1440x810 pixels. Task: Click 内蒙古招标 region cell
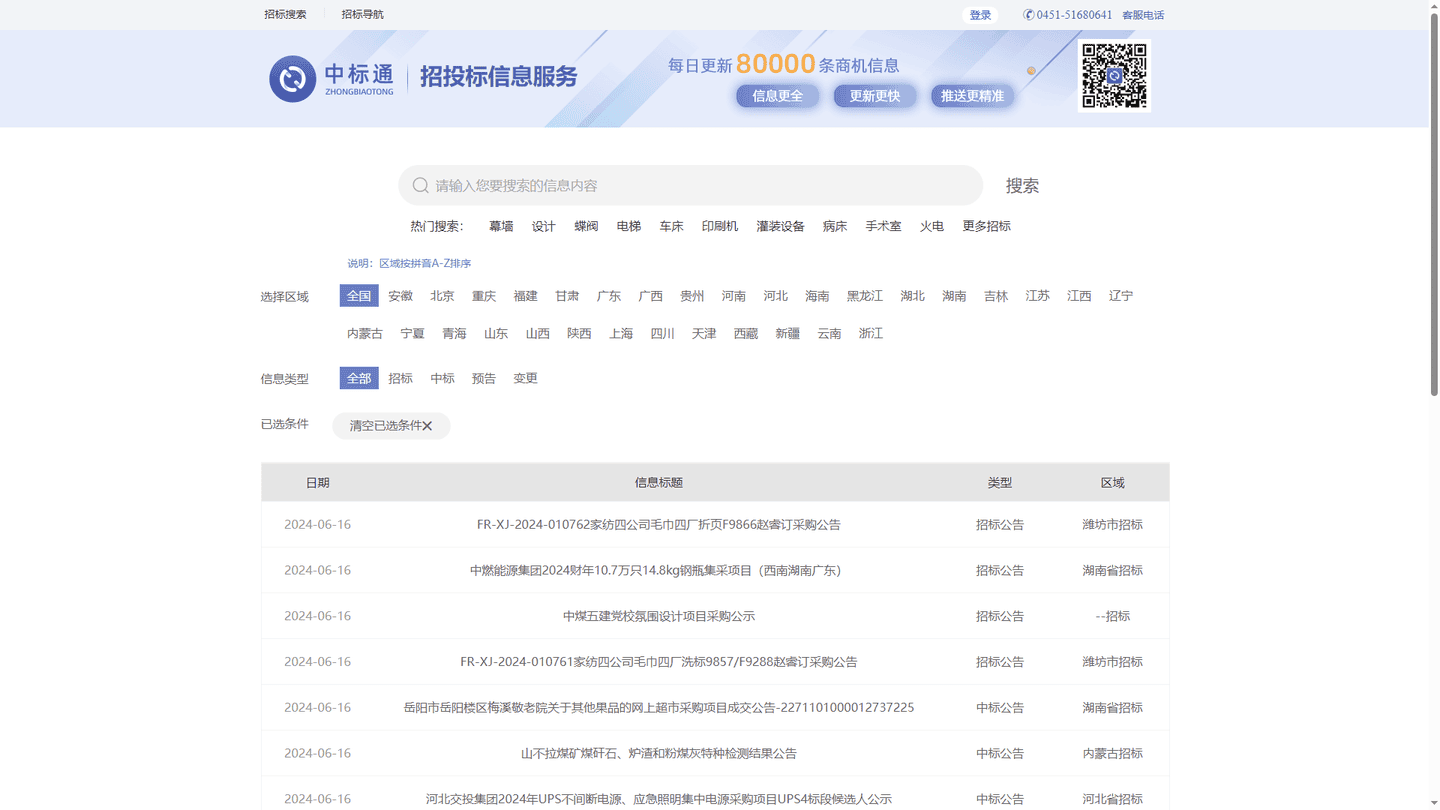click(1112, 754)
